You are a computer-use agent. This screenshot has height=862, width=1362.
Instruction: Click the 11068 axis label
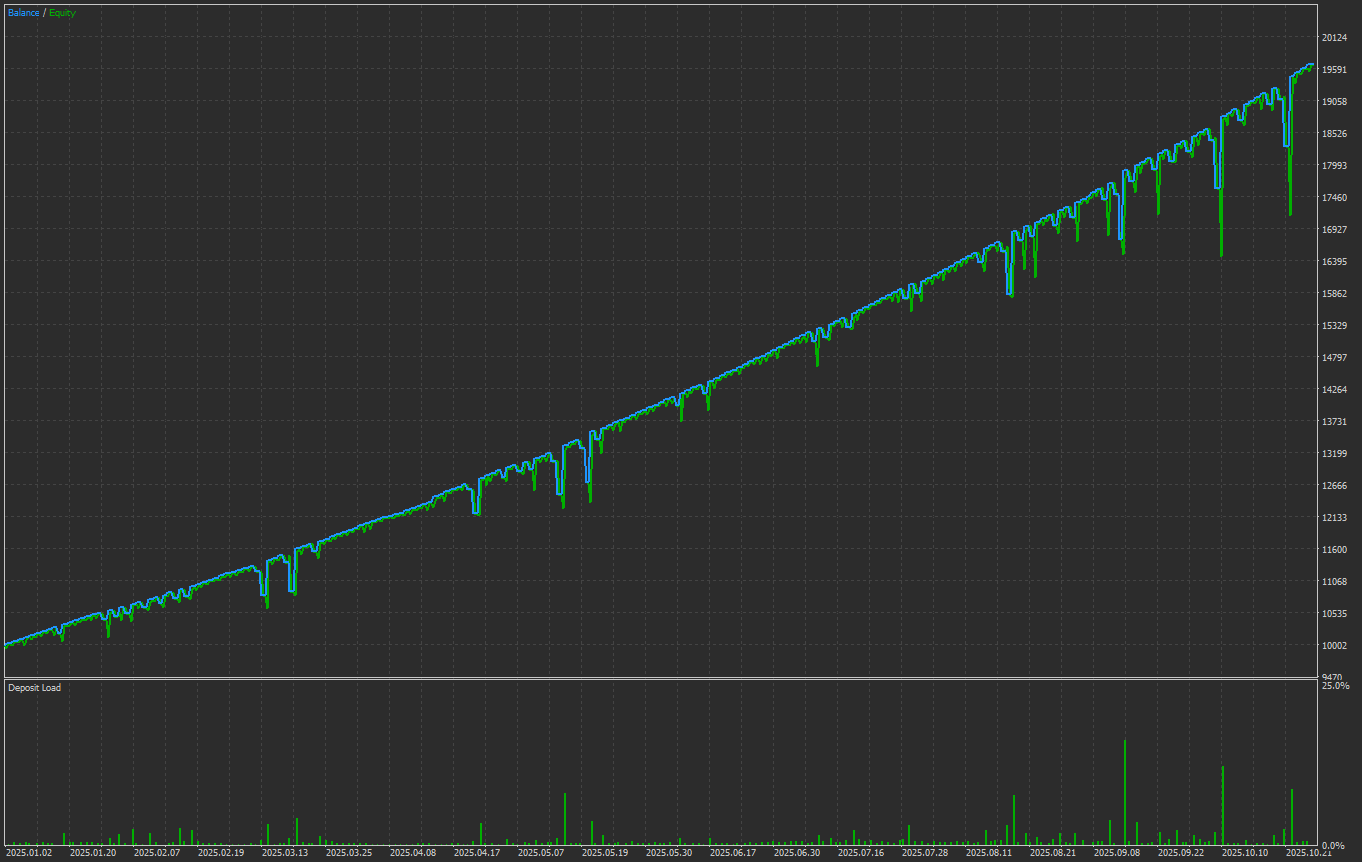(1333, 582)
